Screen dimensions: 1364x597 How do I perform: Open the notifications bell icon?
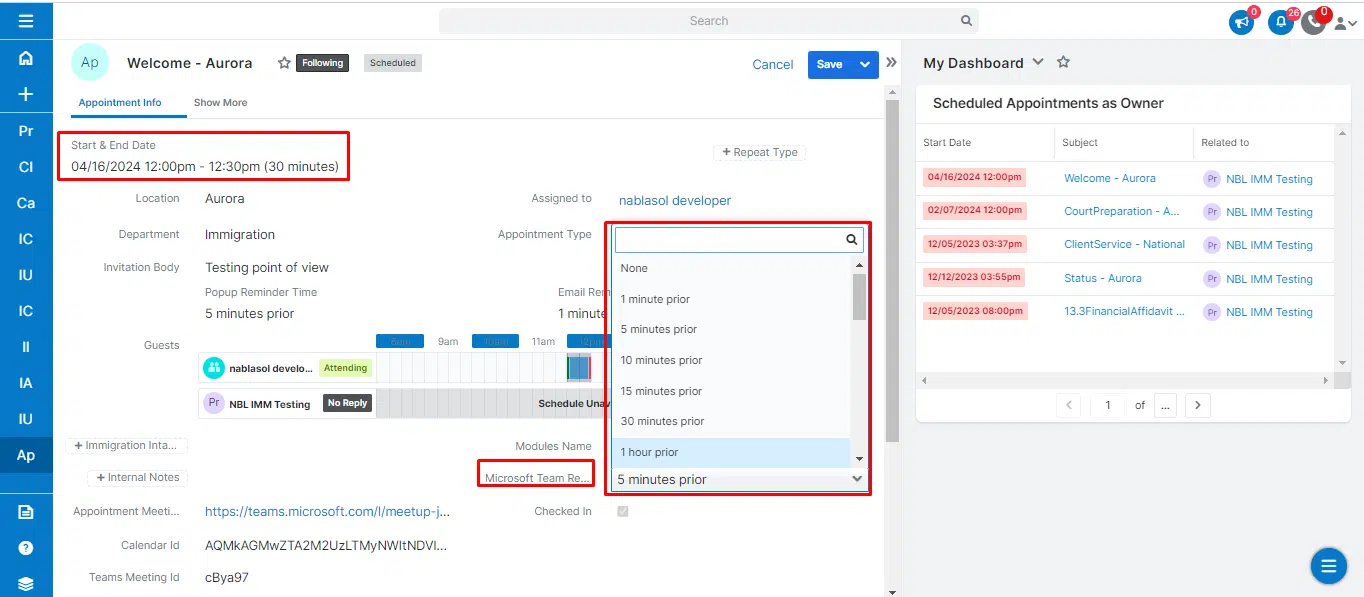point(1280,22)
